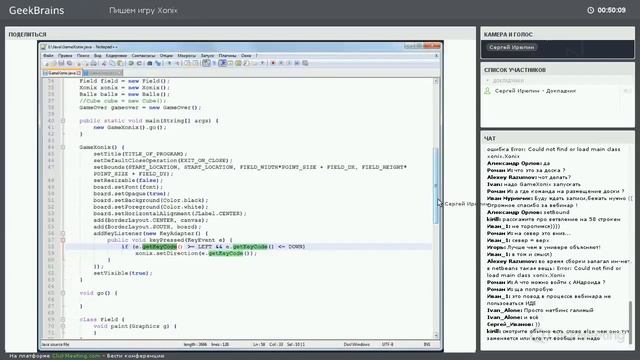Switch to the GameXonix.java tab

click(x=62, y=73)
